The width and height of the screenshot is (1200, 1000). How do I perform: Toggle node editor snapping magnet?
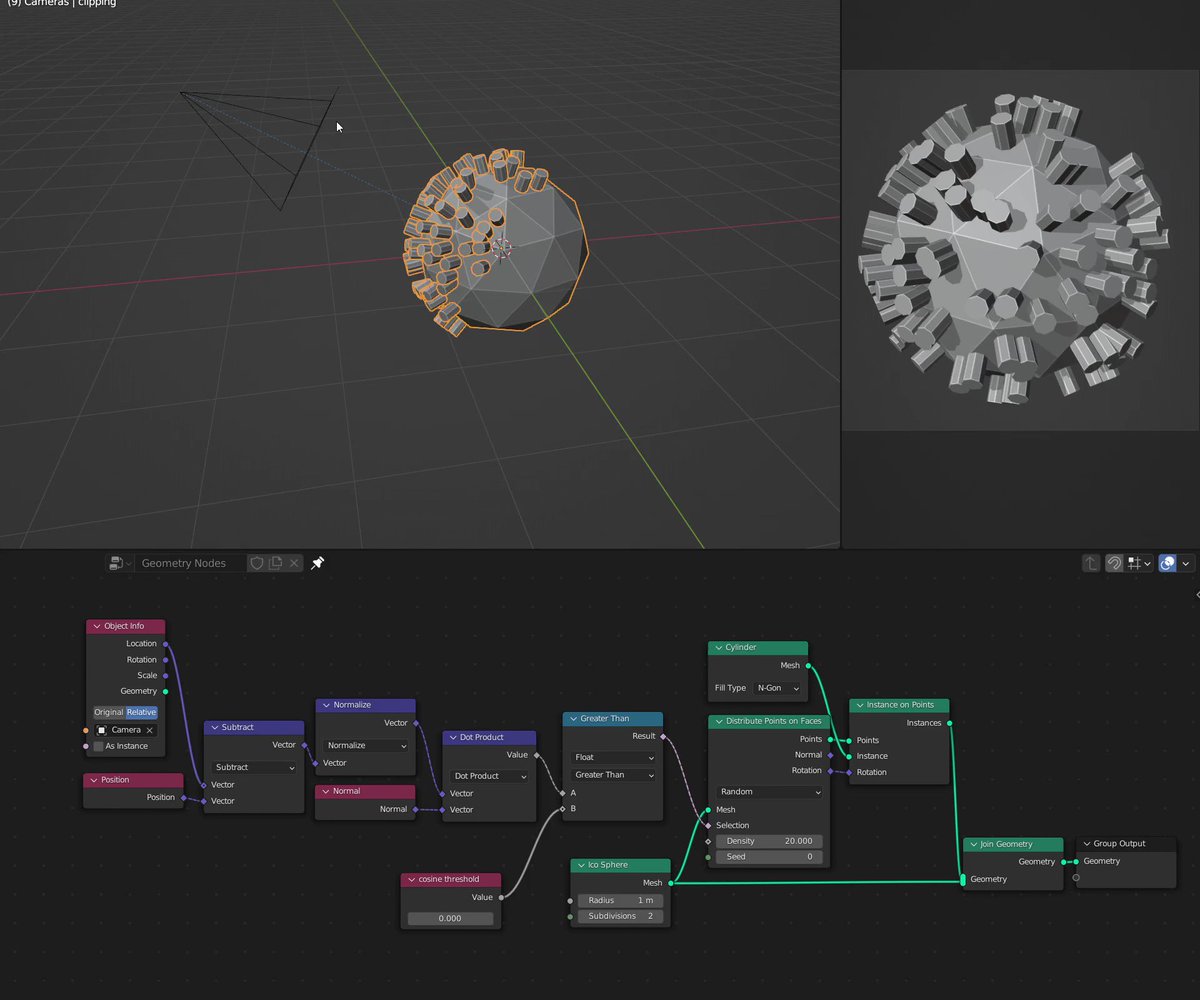pos(1114,563)
